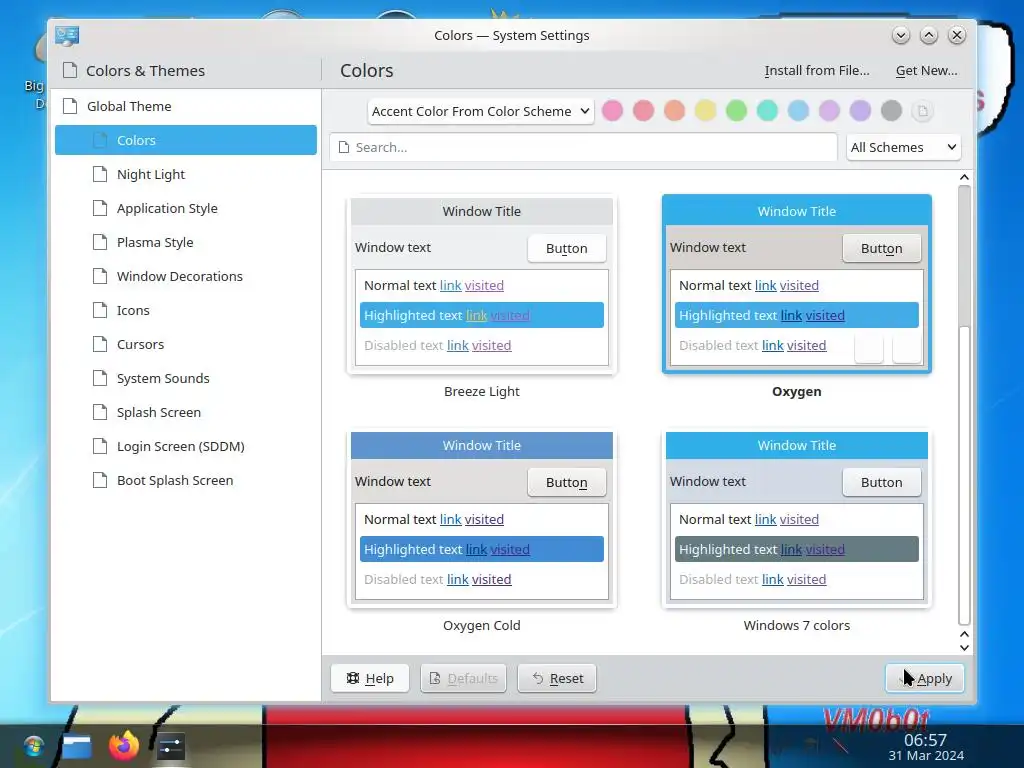The width and height of the screenshot is (1024, 768).
Task: Open Global Theme settings
Action: 185,106
